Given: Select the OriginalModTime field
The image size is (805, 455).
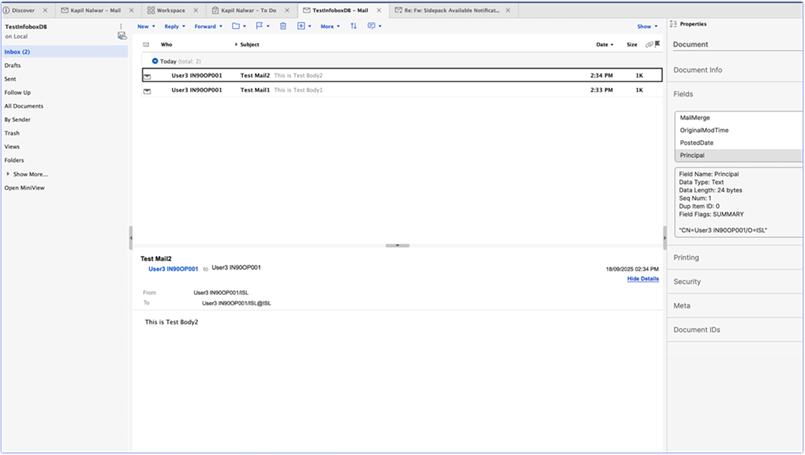Looking at the screenshot, I should click(x=738, y=130).
